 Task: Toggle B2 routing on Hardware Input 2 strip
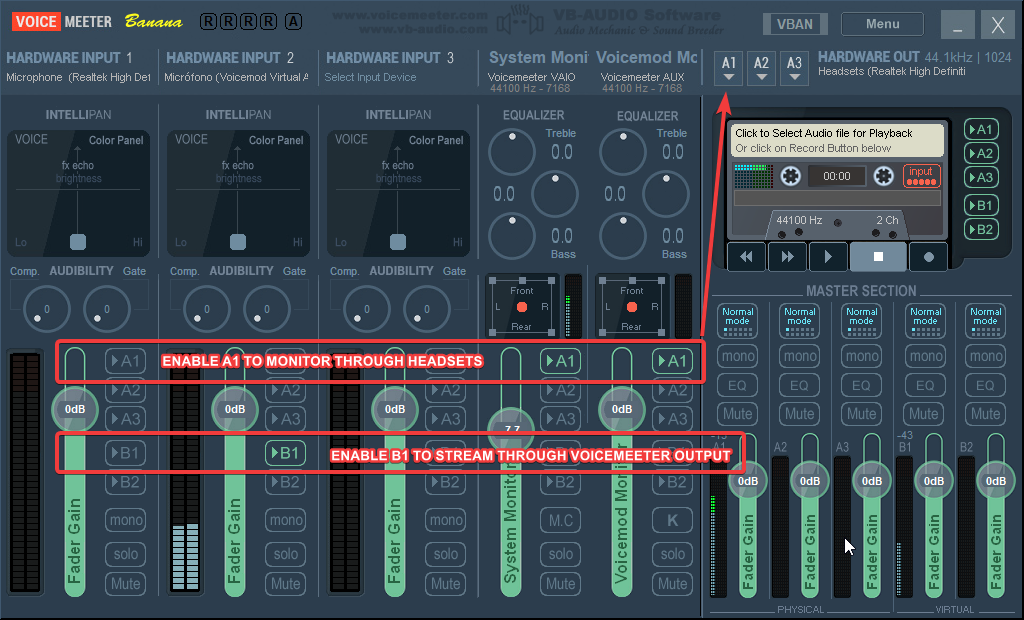[285, 482]
